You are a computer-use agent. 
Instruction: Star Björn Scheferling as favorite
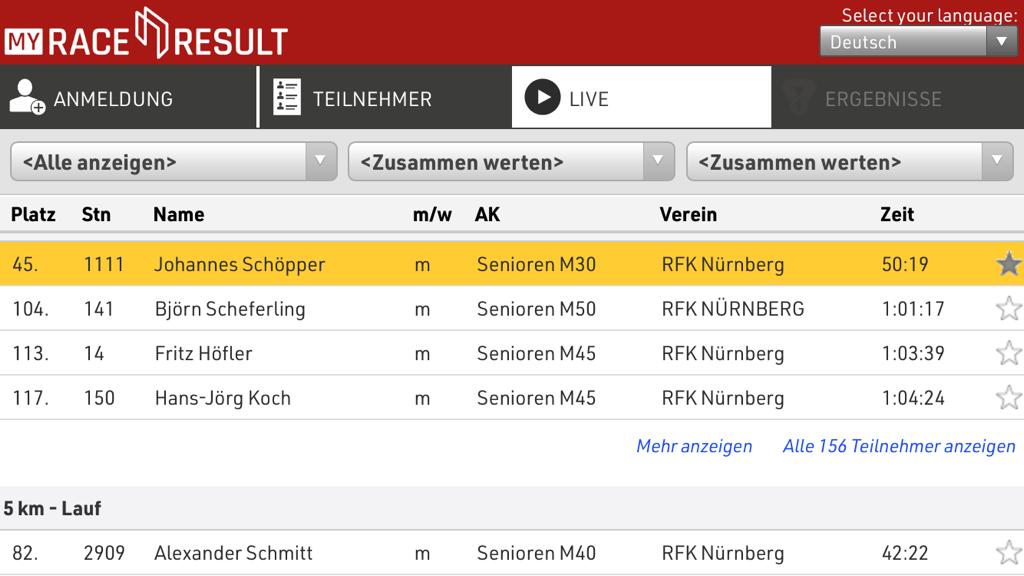(1008, 308)
